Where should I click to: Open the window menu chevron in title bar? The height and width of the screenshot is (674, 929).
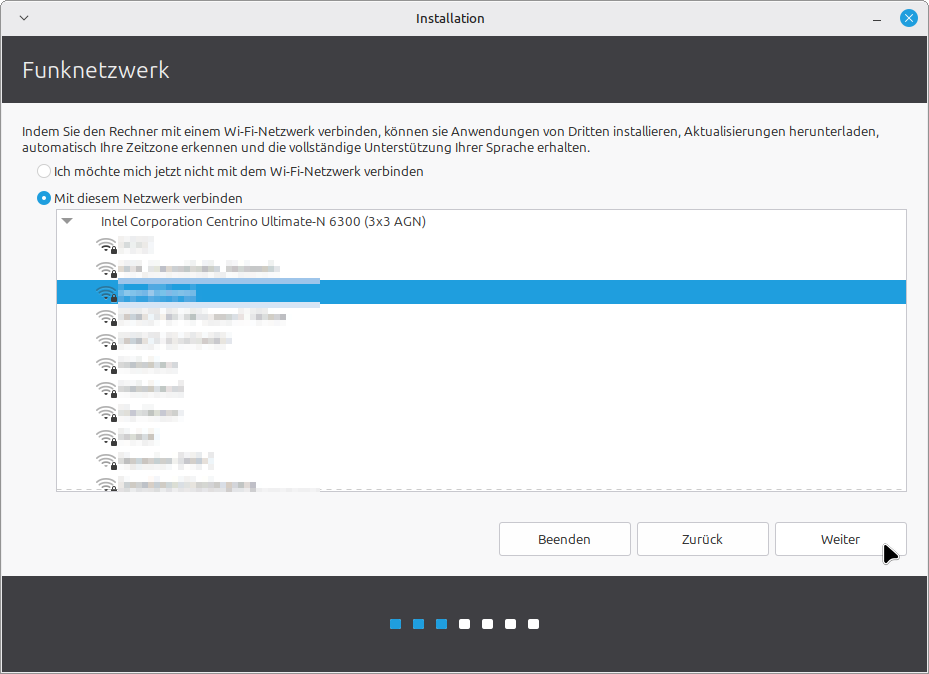coord(24,18)
